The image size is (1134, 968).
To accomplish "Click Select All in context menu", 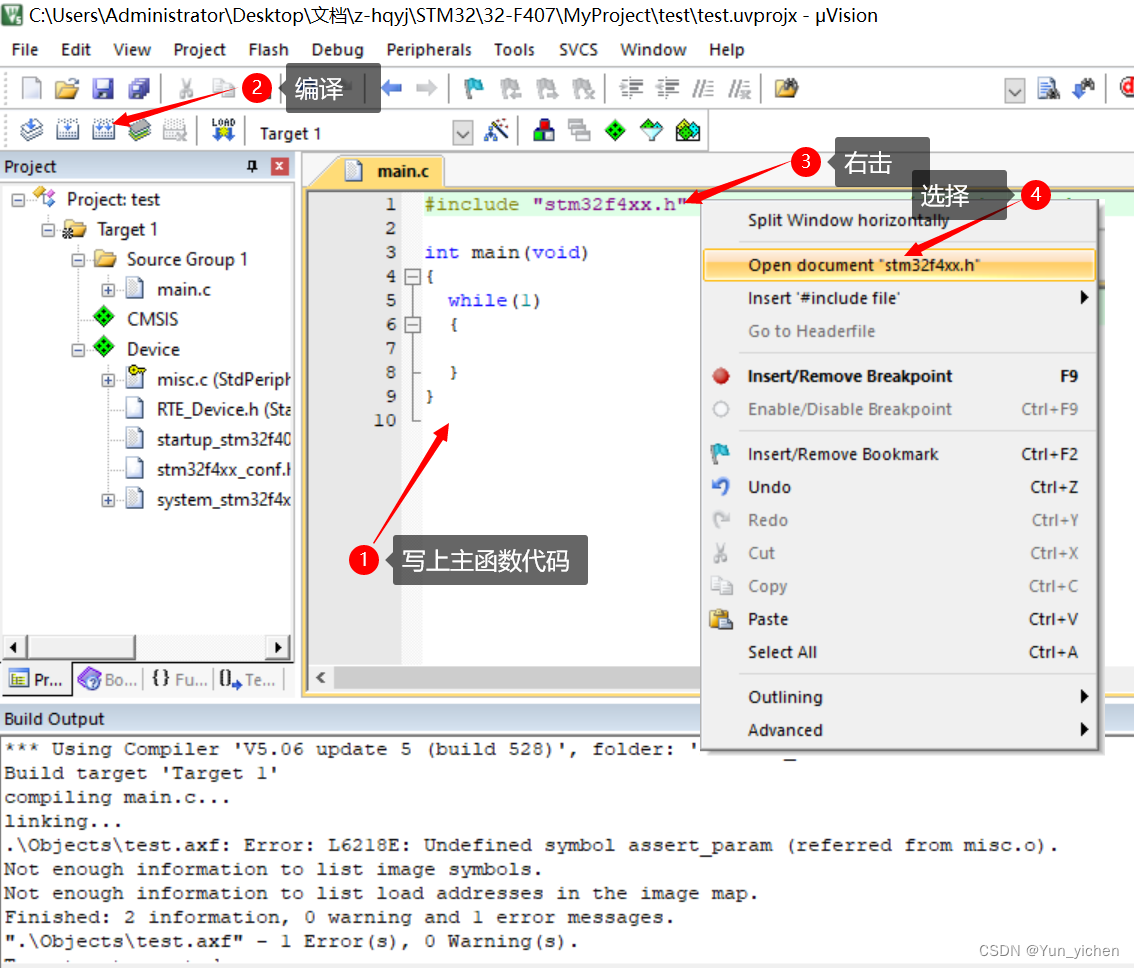I will coord(900,653).
